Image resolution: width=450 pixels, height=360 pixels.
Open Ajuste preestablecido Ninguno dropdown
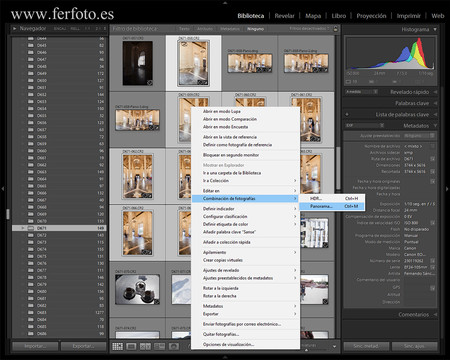(x=419, y=136)
